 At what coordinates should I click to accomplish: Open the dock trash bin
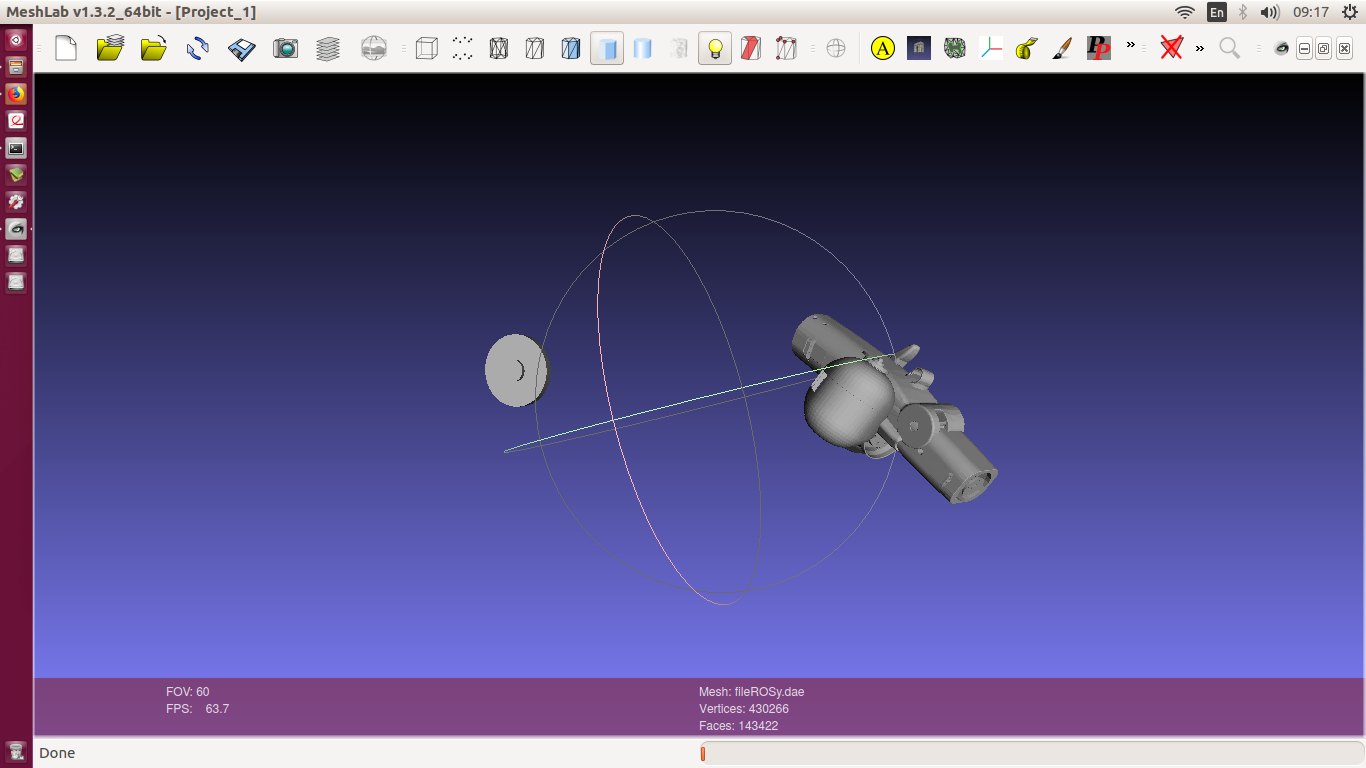[16, 751]
